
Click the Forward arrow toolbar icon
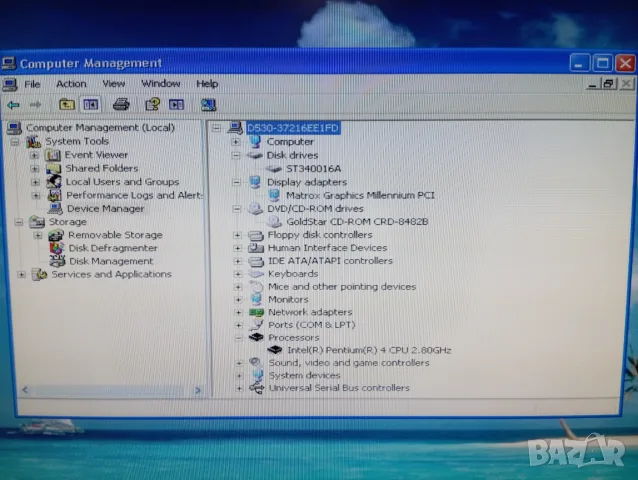36,105
